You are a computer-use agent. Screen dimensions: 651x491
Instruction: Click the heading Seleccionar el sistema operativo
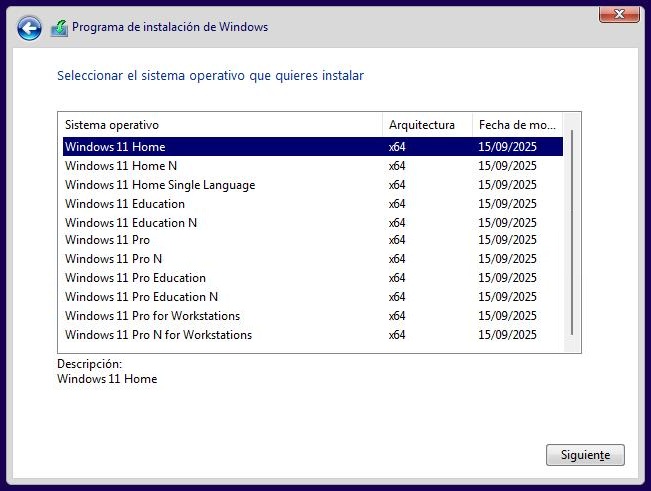[x=210, y=76]
